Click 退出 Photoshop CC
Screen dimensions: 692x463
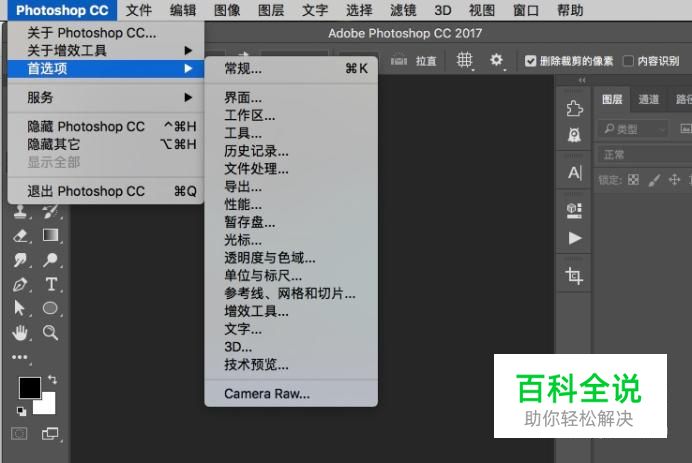coord(105,192)
